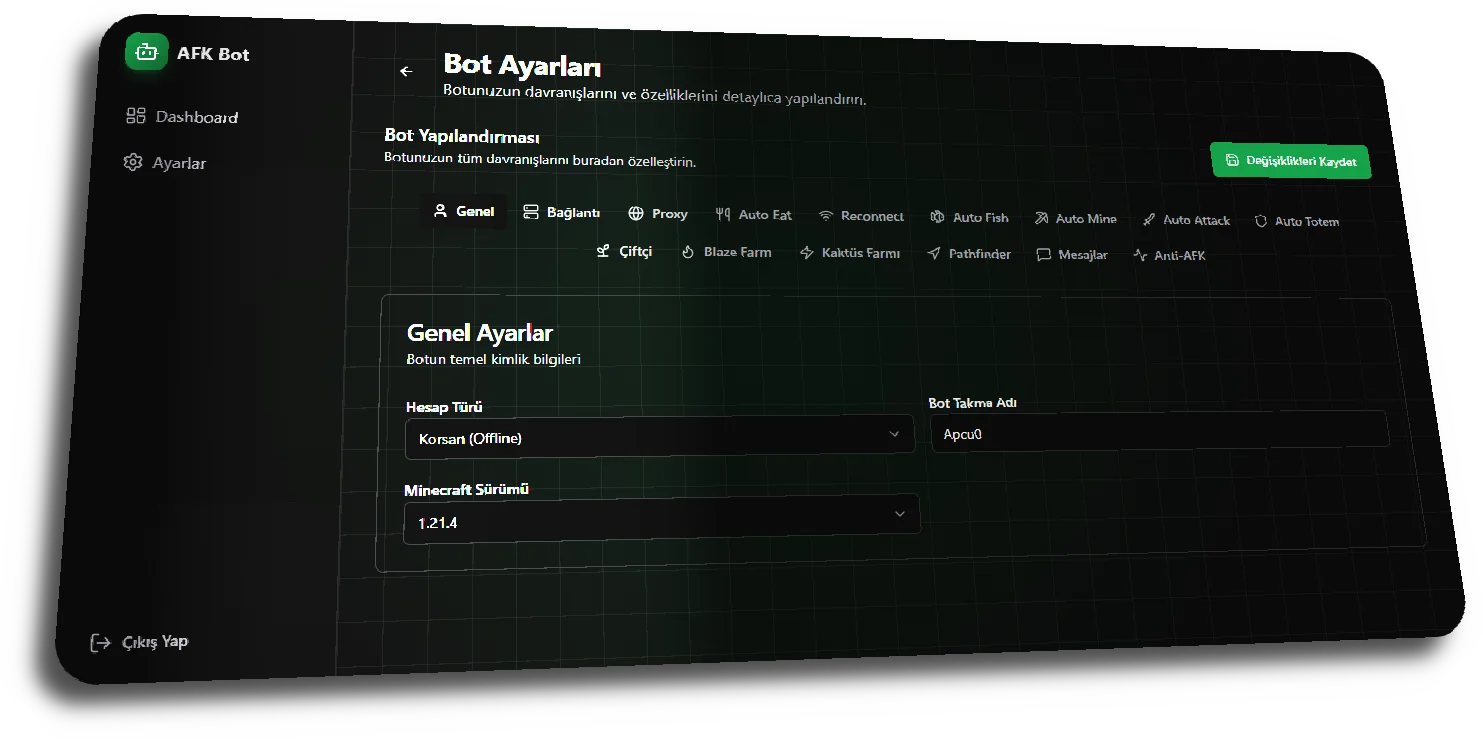
Task: Click the 'Botun temel kimlik bilgileri' subtitle
Action: tap(494, 358)
